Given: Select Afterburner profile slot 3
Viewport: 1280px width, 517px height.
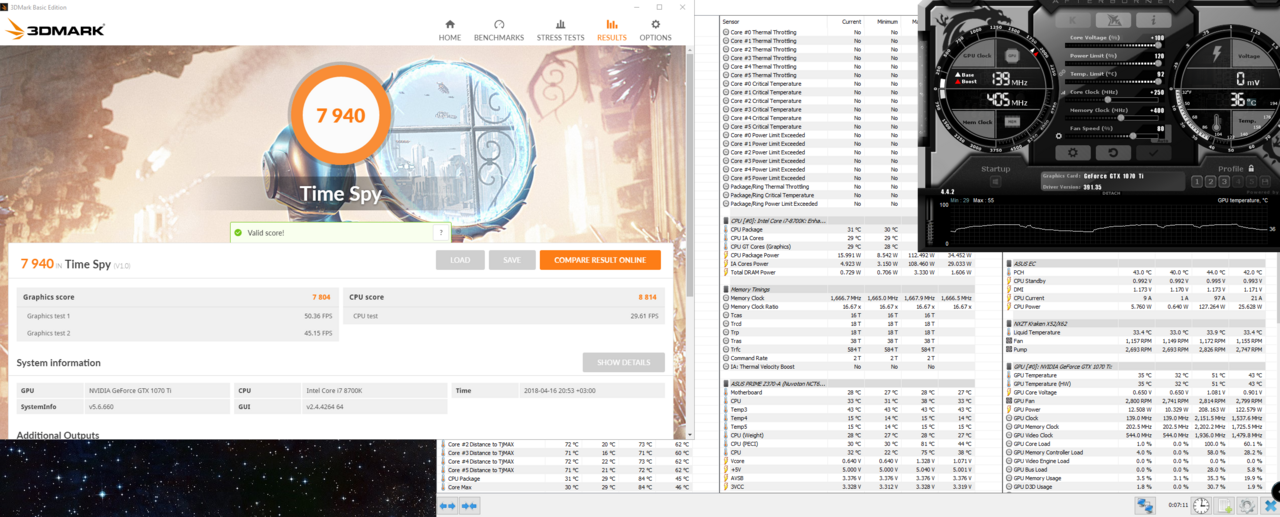Looking at the screenshot, I should 1224,182.
